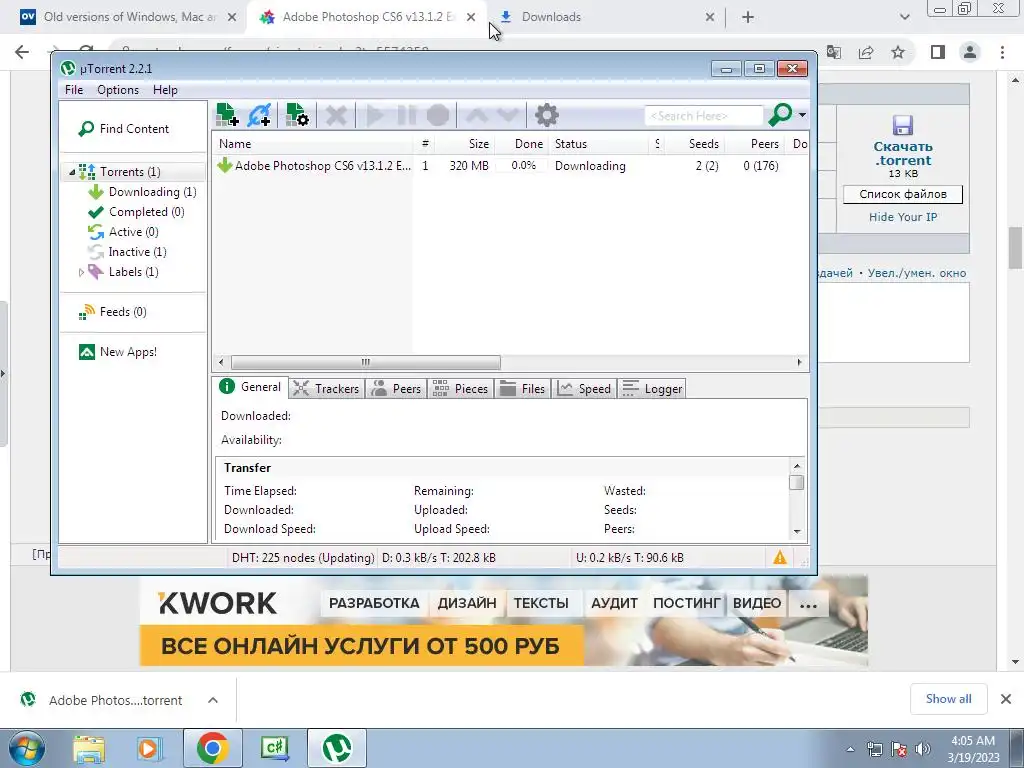Open the Windows Start button

point(25,748)
